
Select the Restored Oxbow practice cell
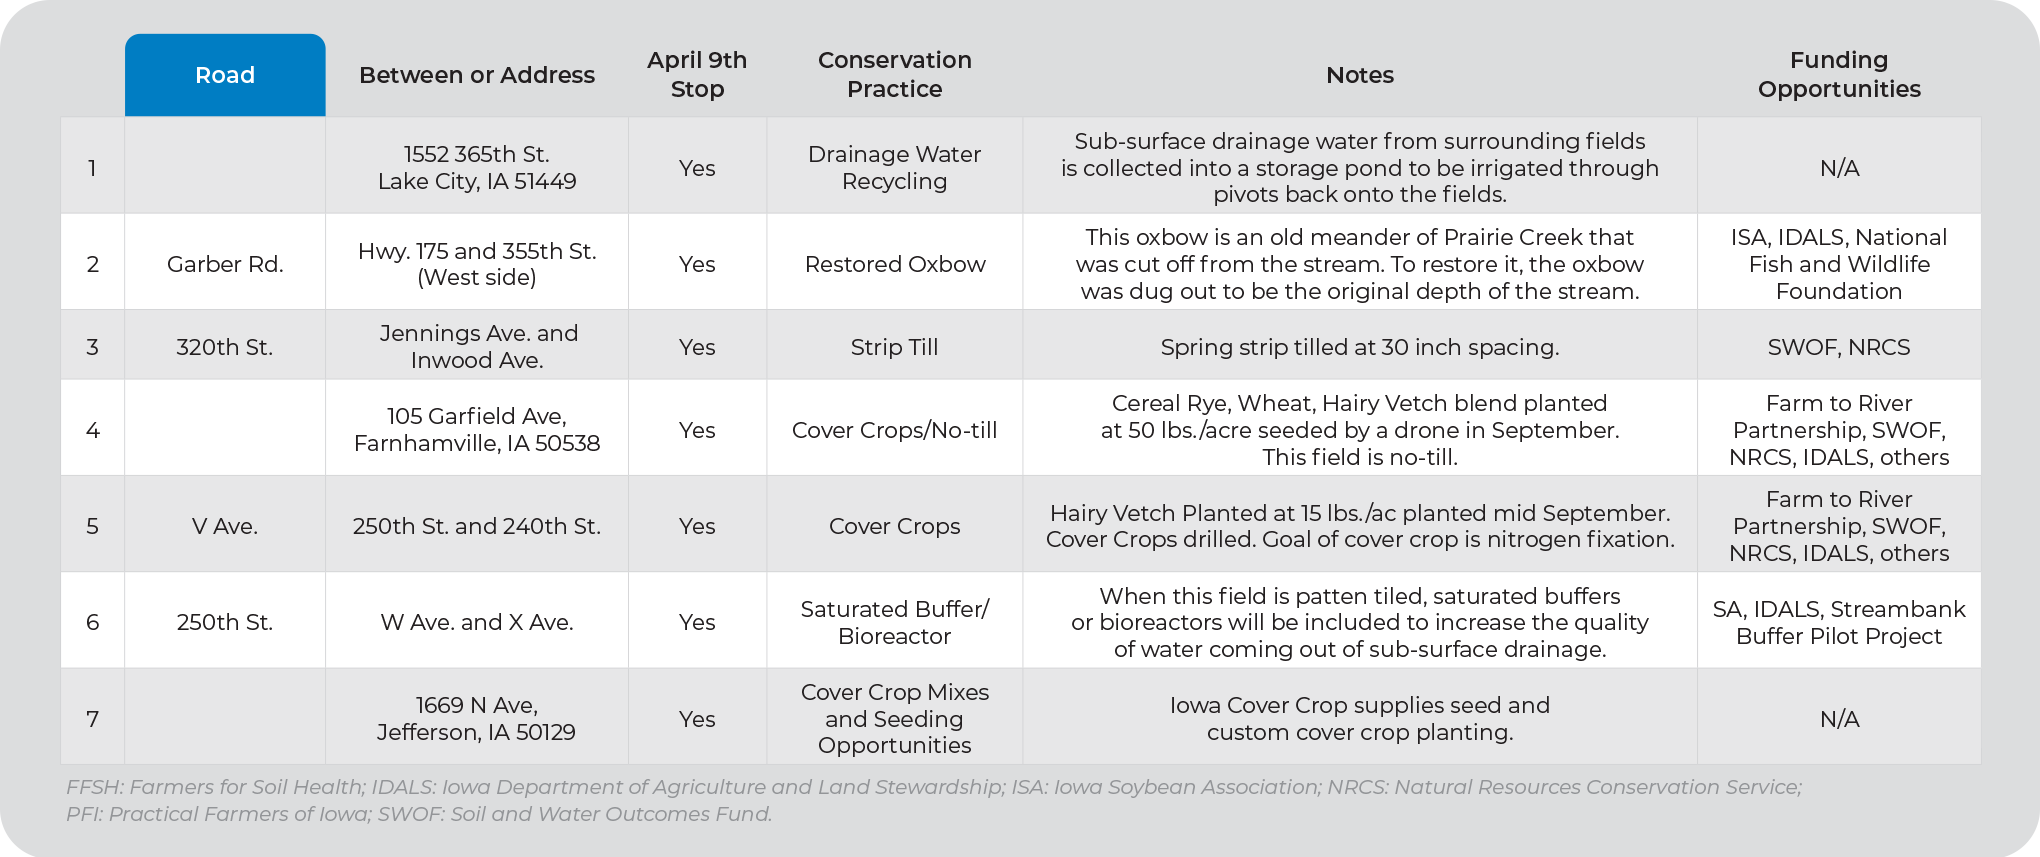point(894,264)
